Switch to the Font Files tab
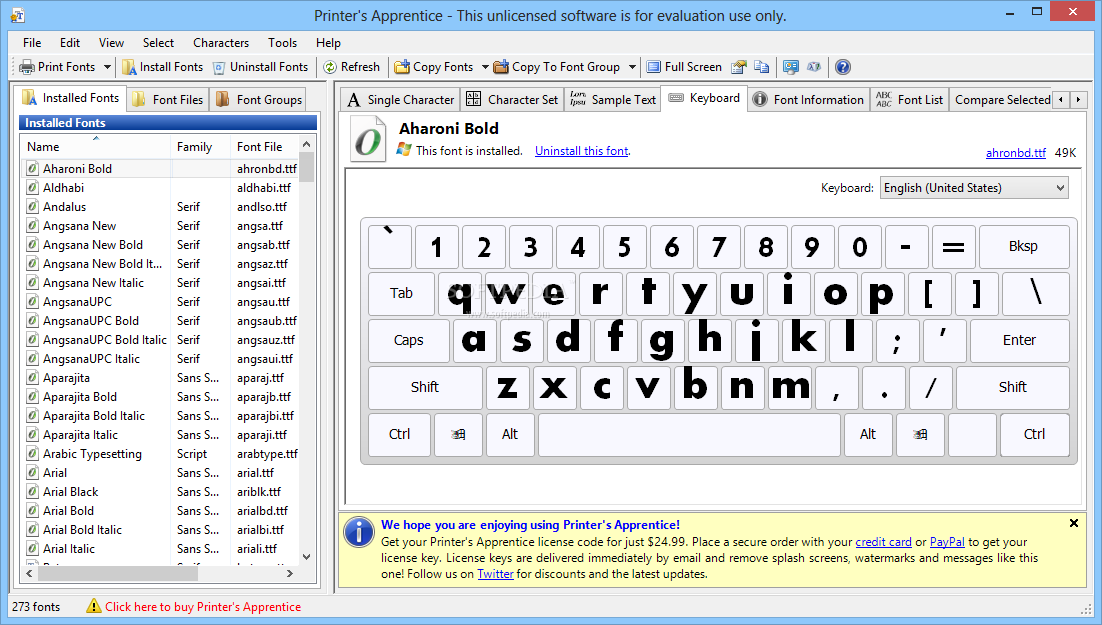The image size is (1102, 625). coord(168,100)
